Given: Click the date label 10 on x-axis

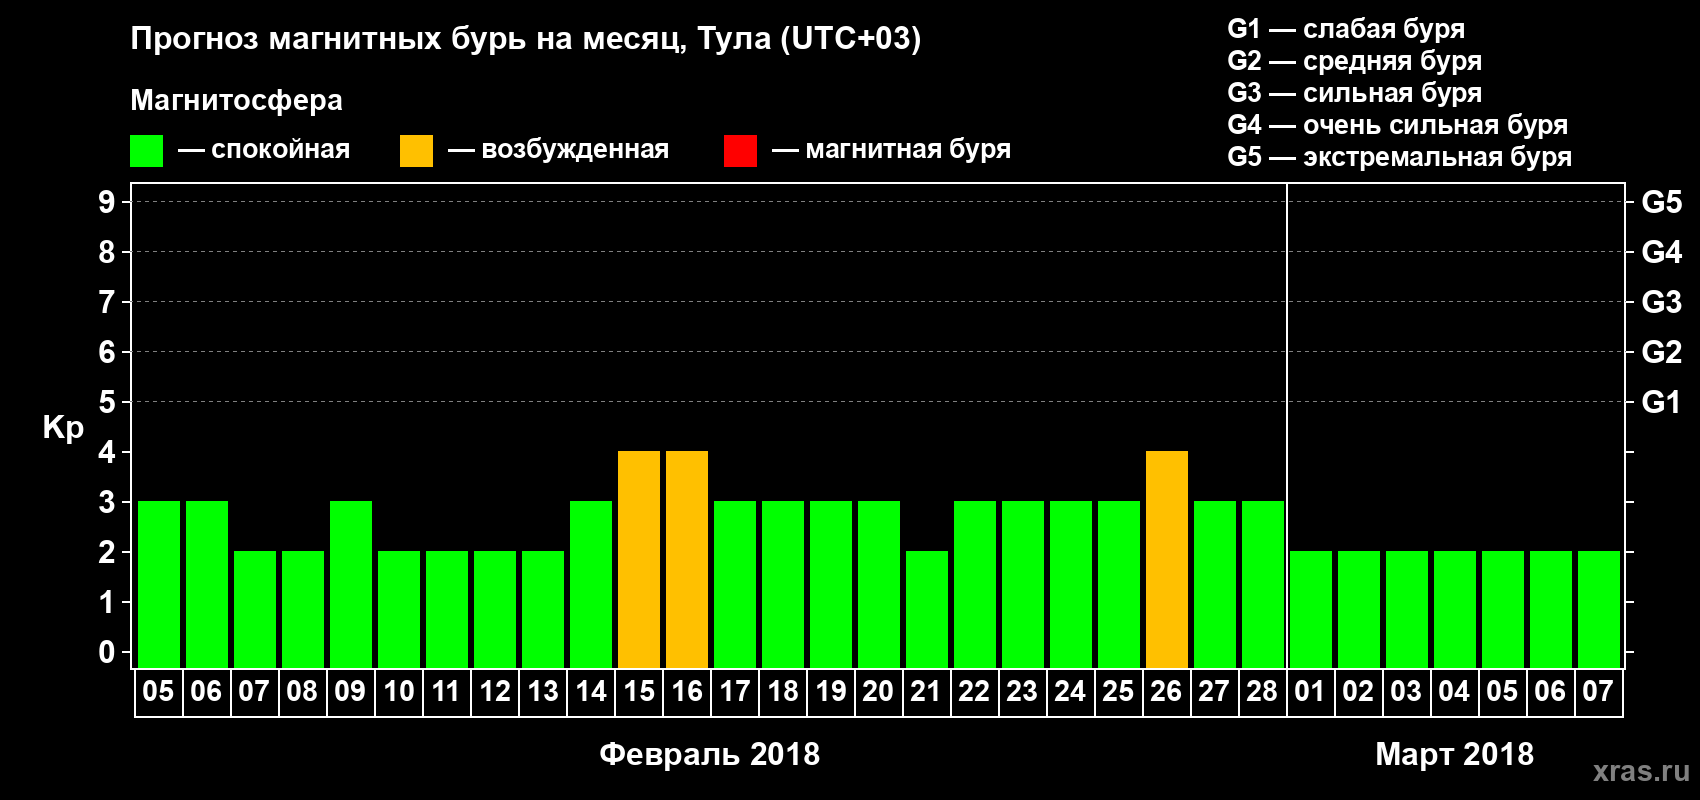Looking at the screenshot, I should point(399,692).
